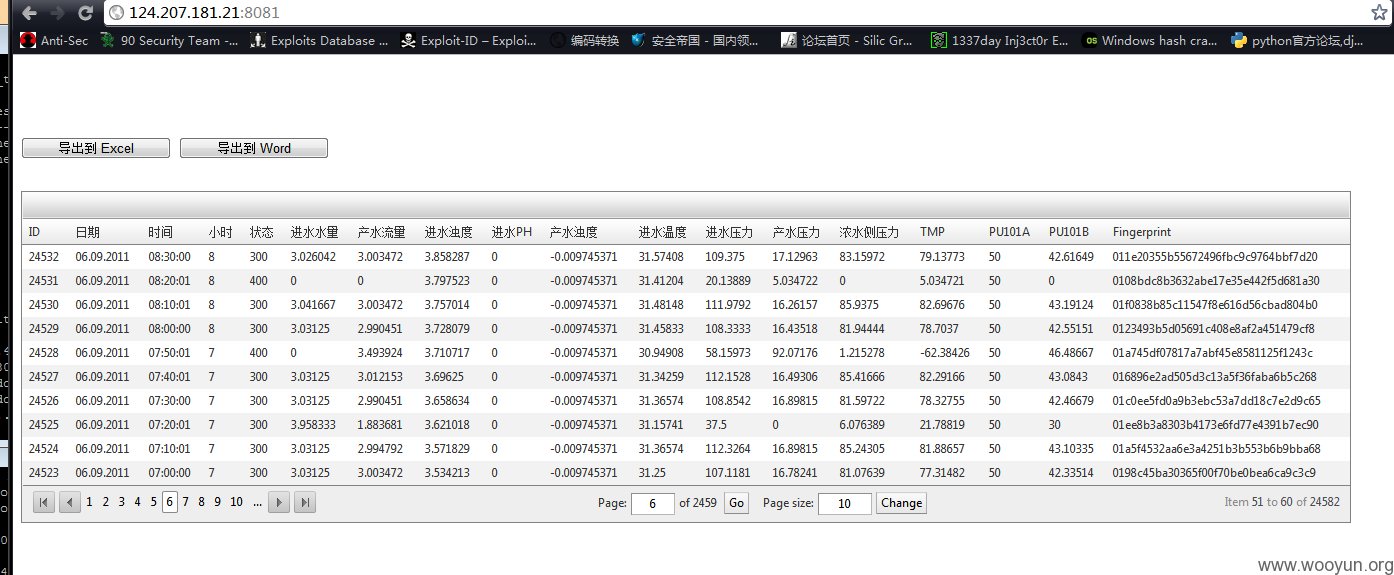Select page 10 in the pager
The image size is (1394, 575).
pos(236,502)
